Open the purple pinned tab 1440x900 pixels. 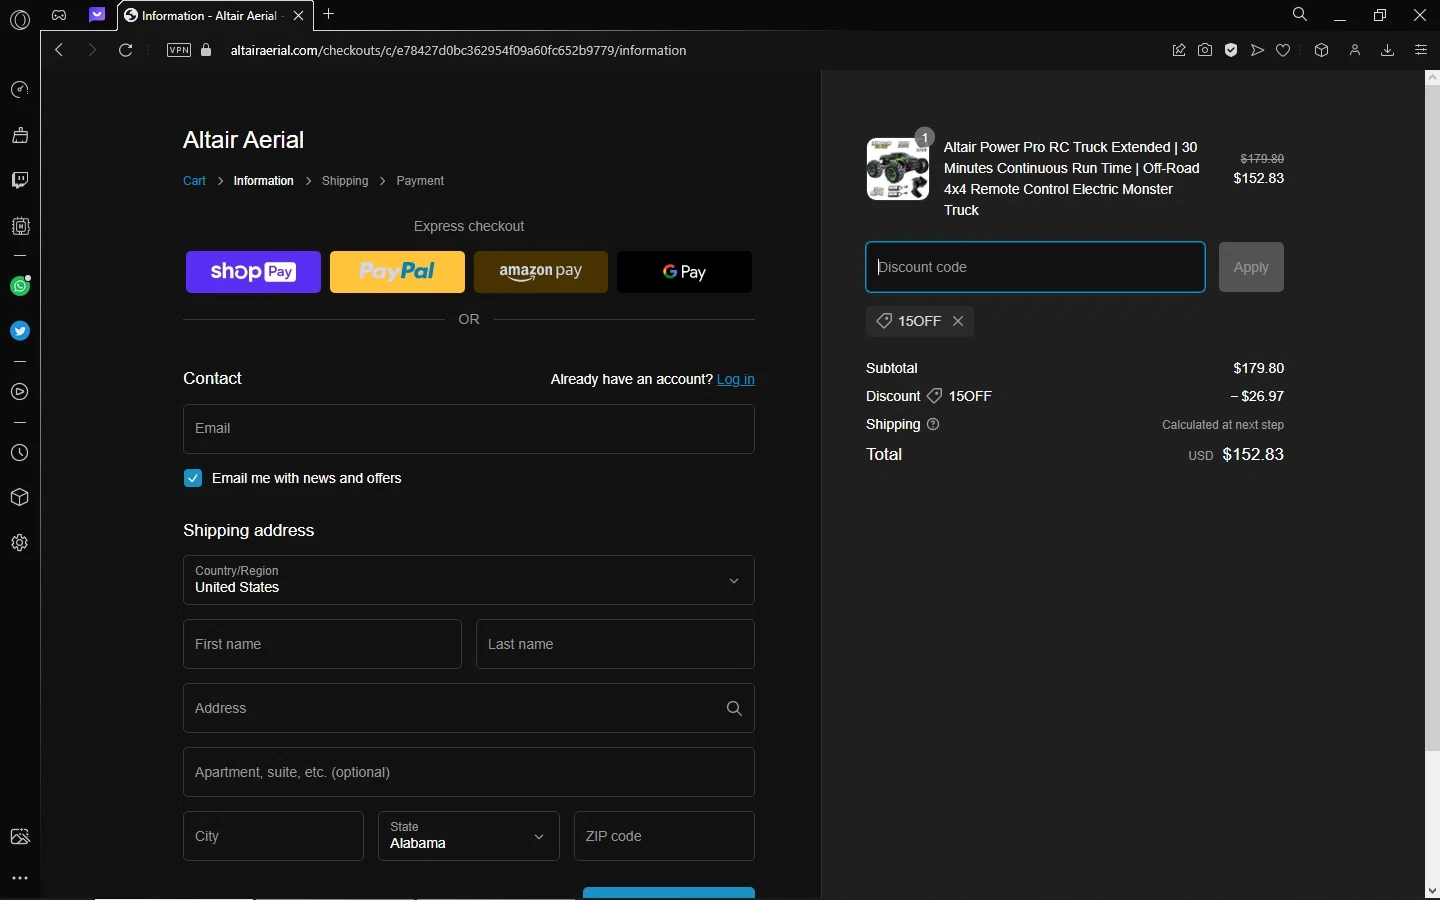click(97, 15)
